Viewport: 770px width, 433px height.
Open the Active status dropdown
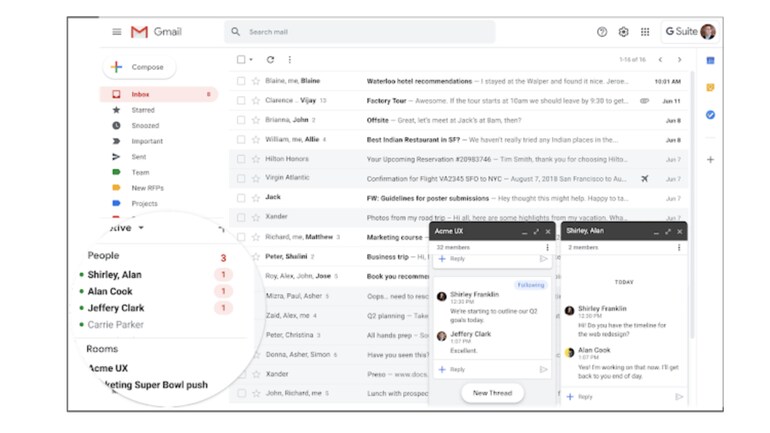[141, 228]
